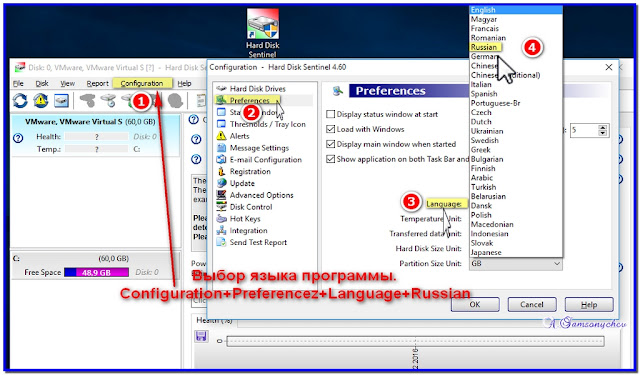Uncheck Display main window when started

click(x=331, y=144)
